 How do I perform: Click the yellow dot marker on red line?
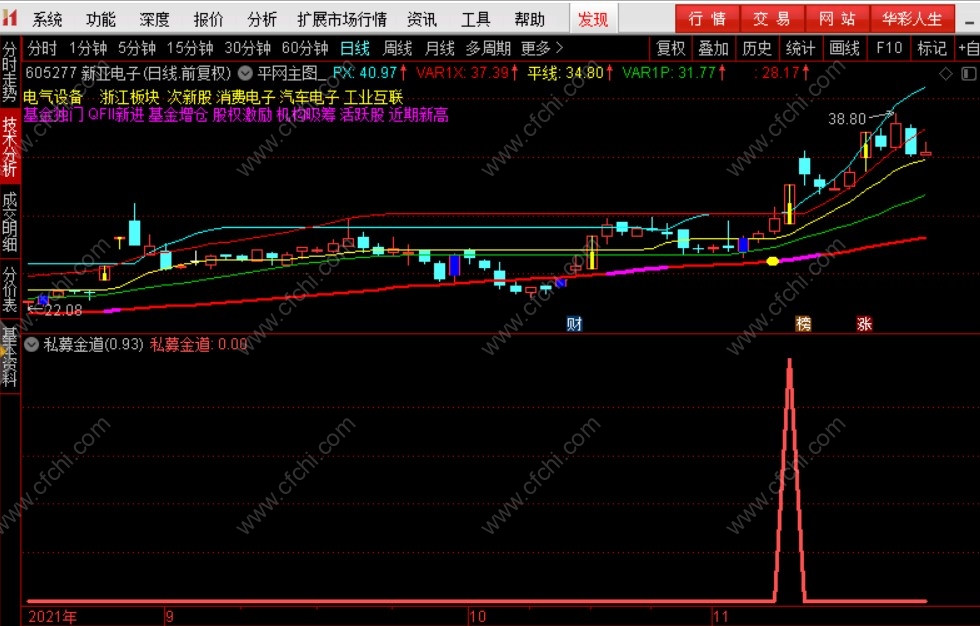tap(773, 261)
